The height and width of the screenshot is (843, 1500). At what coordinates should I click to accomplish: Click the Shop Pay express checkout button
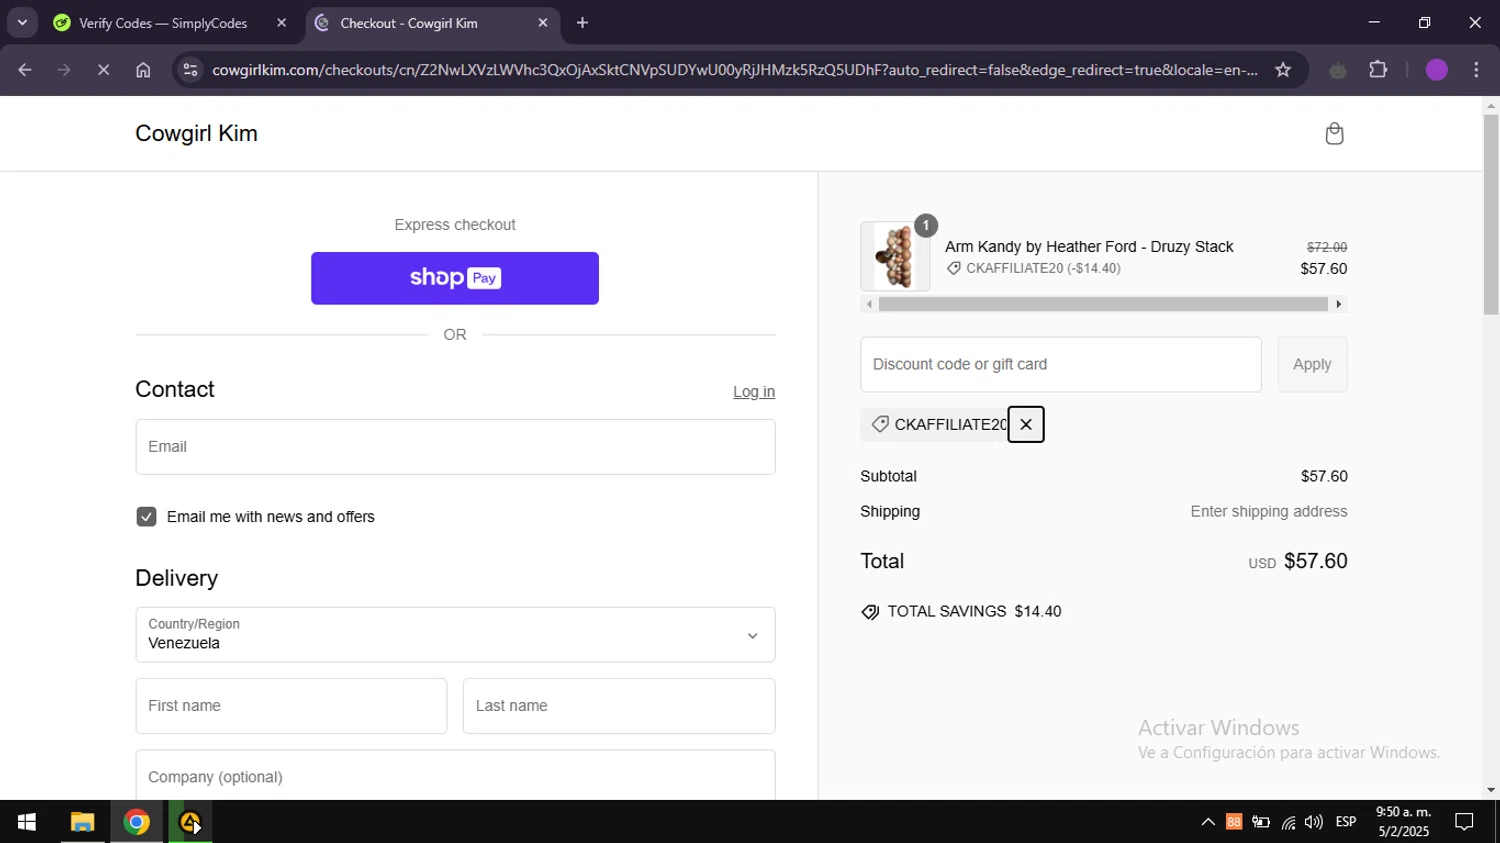(x=455, y=278)
